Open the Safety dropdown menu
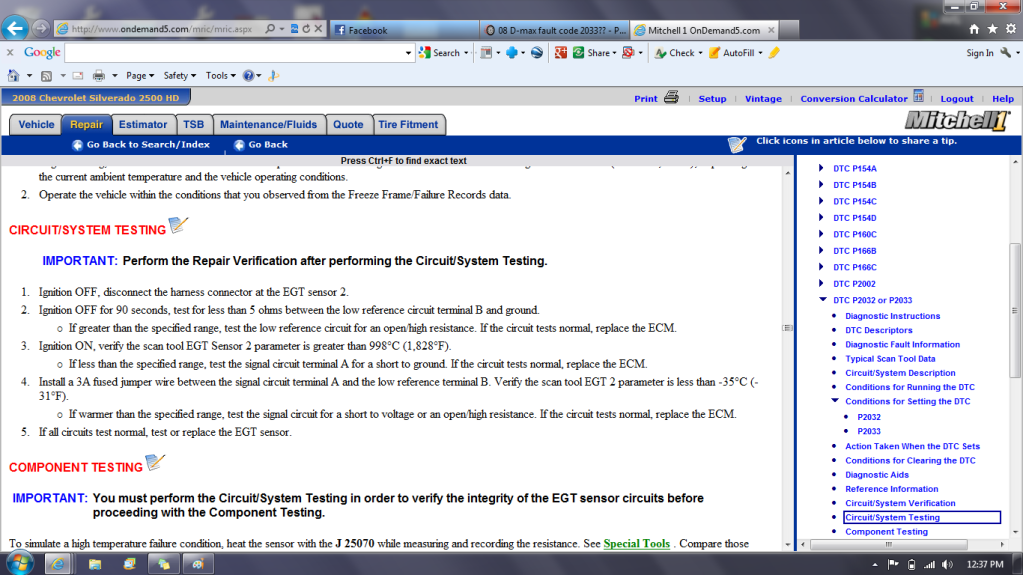The width and height of the screenshot is (1023, 575). [179, 76]
